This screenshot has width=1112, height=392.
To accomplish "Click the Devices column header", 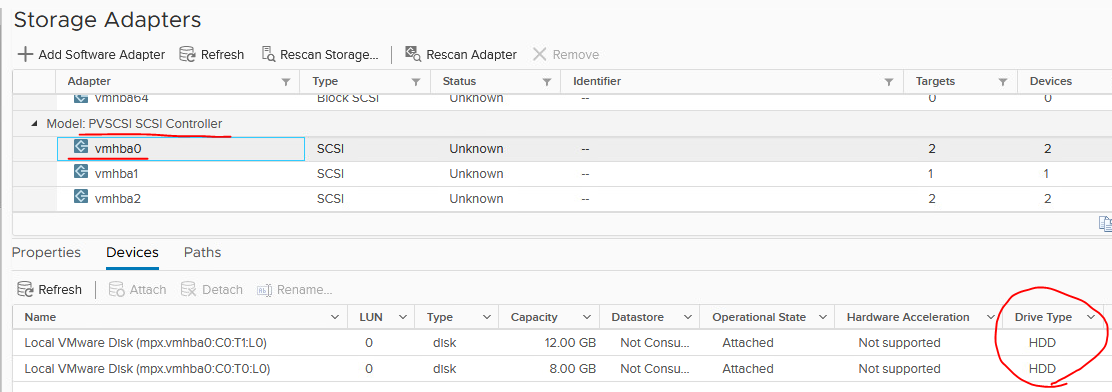I will (x=1050, y=82).
